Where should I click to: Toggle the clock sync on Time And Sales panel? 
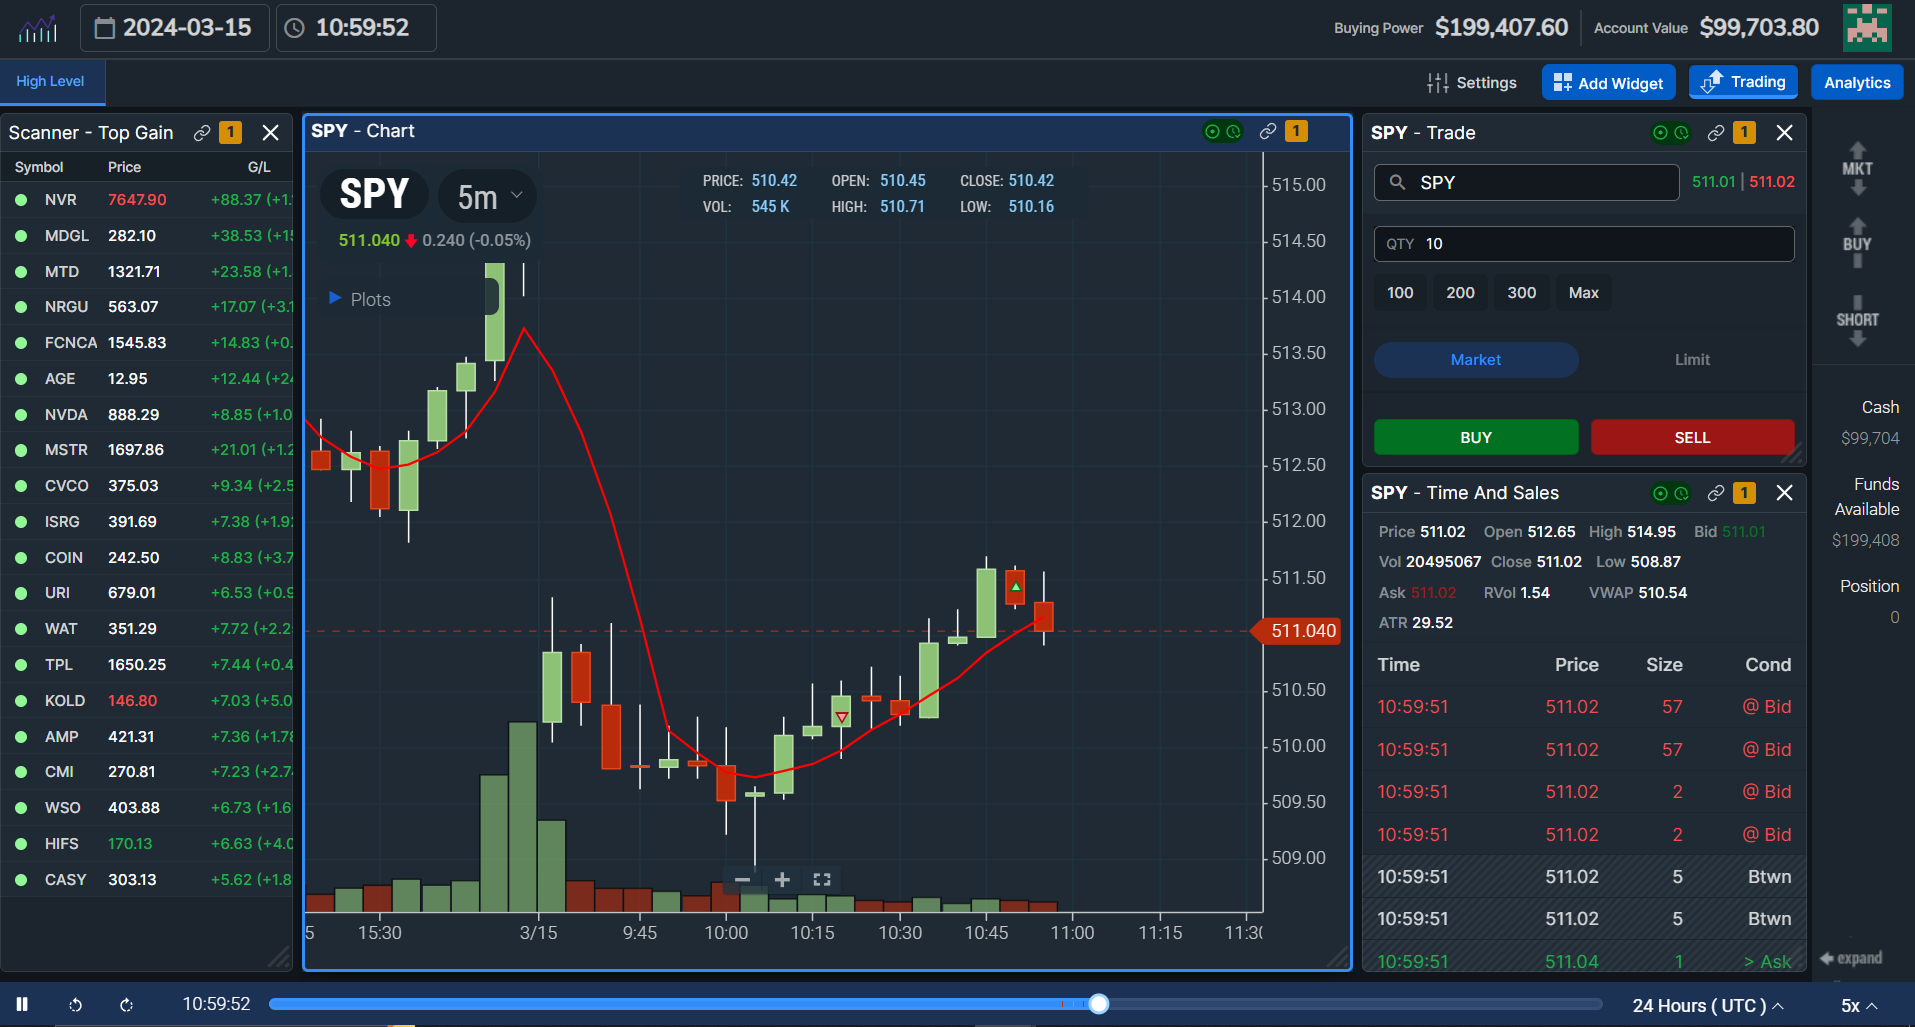(x=1682, y=493)
